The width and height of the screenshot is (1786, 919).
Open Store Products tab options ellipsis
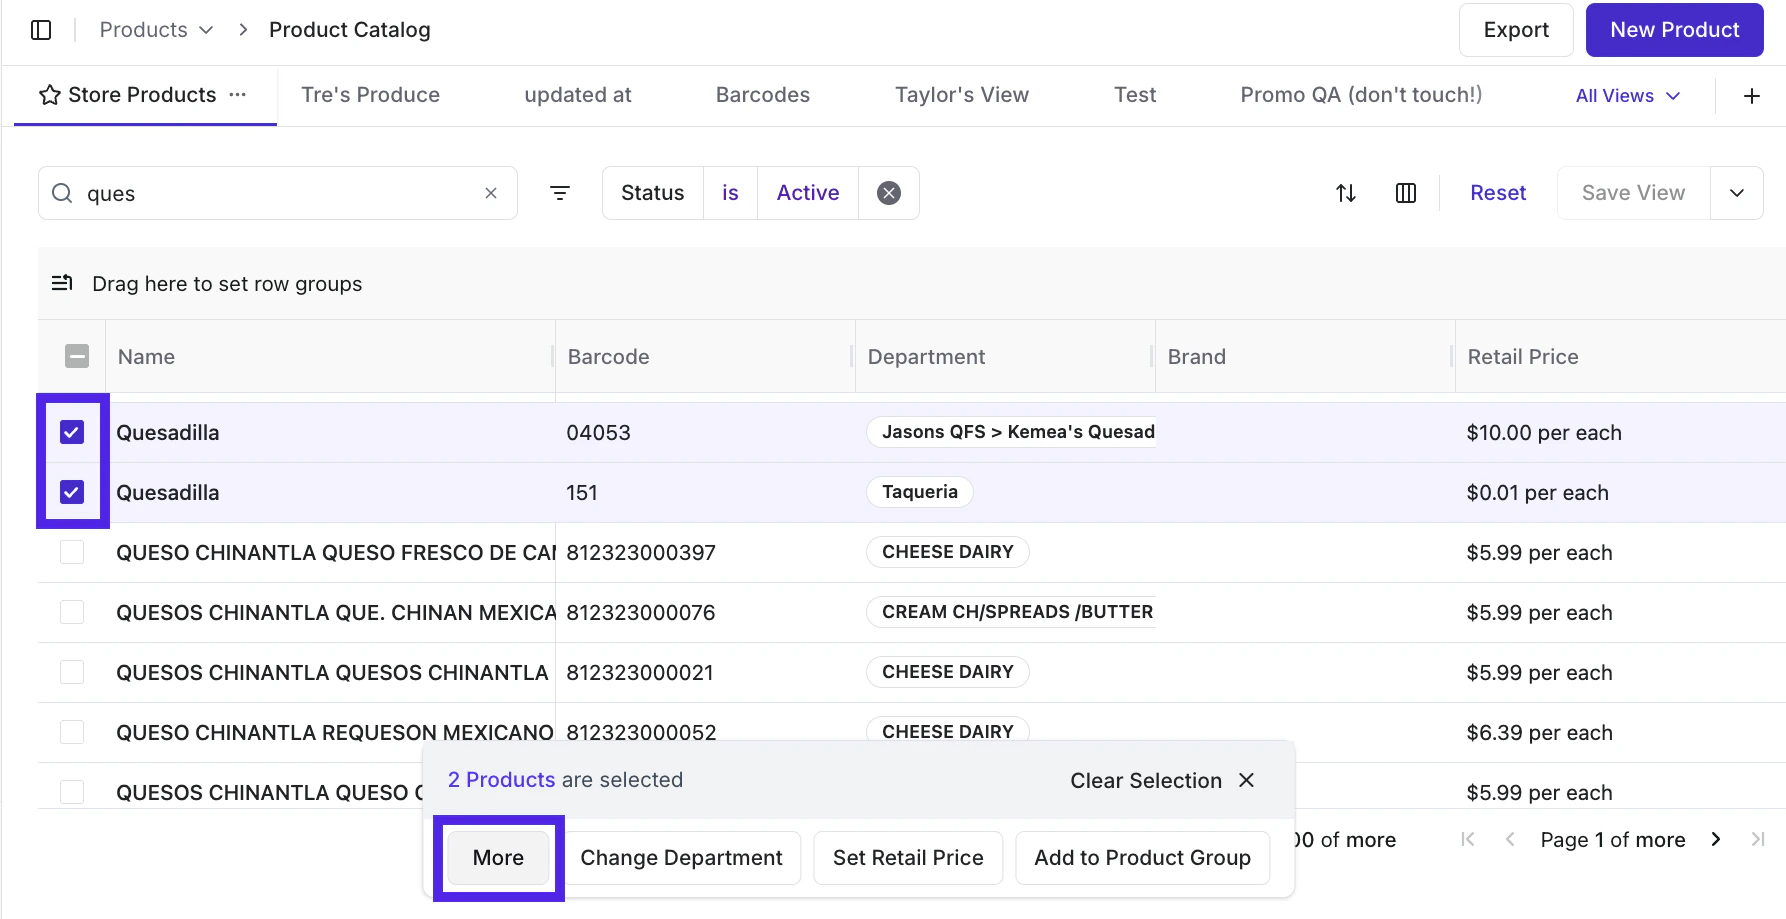coord(237,95)
